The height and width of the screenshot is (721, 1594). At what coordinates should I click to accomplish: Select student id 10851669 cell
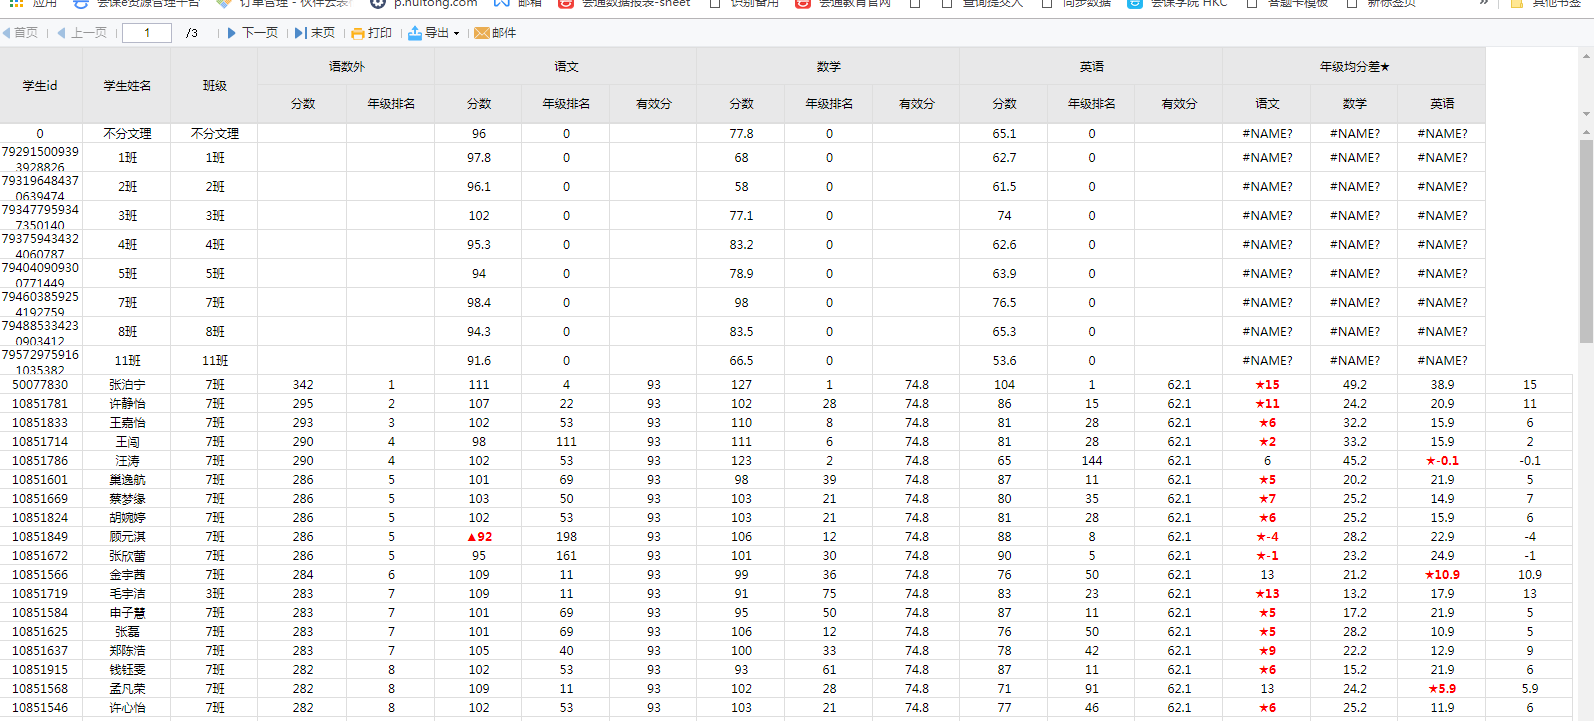point(40,499)
